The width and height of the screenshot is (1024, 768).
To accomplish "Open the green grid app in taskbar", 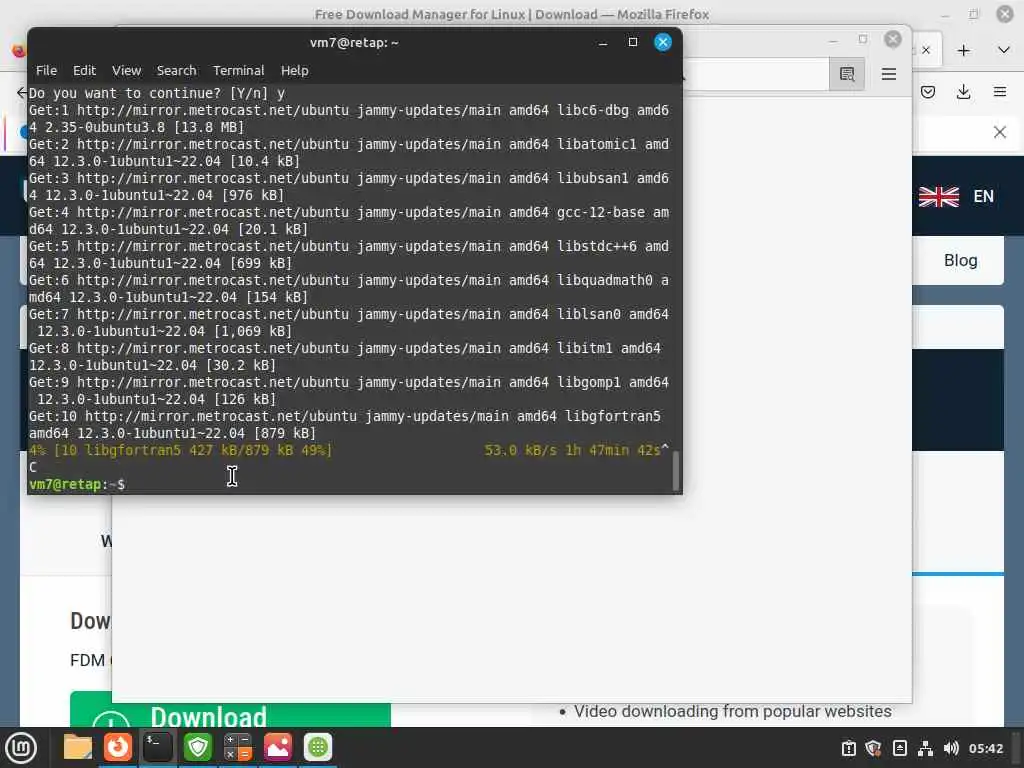I will [318, 747].
